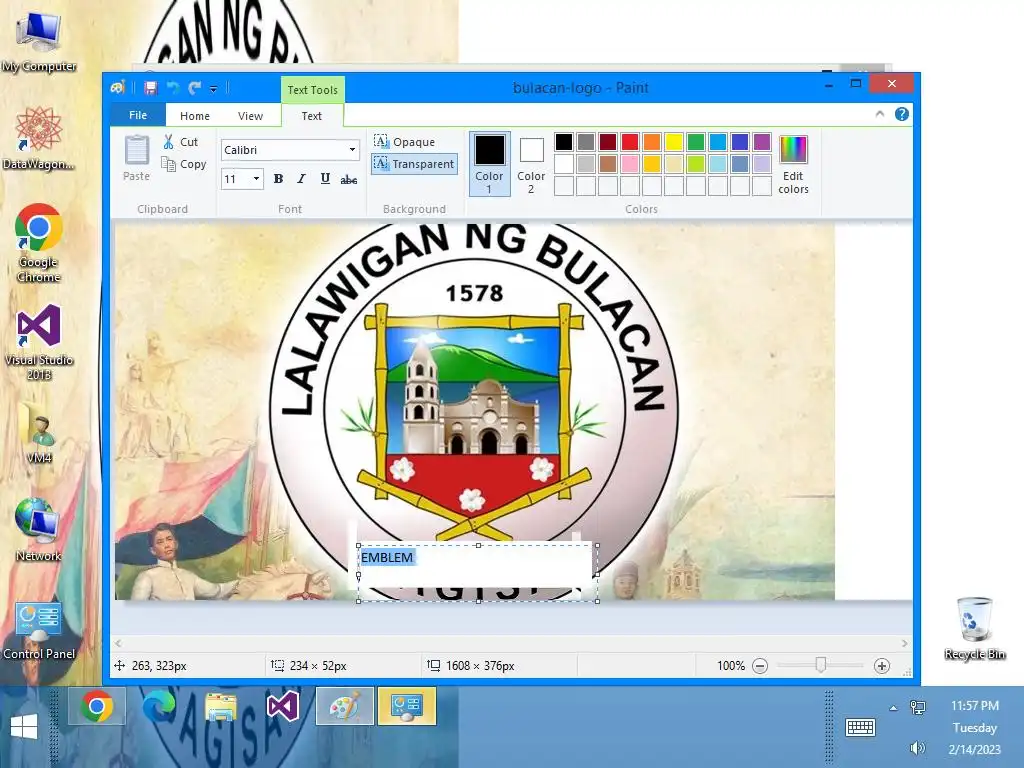This screenshot has height=768, width=1024.
Task: Open the font size dropdown
Action: [x=257, y=179]
